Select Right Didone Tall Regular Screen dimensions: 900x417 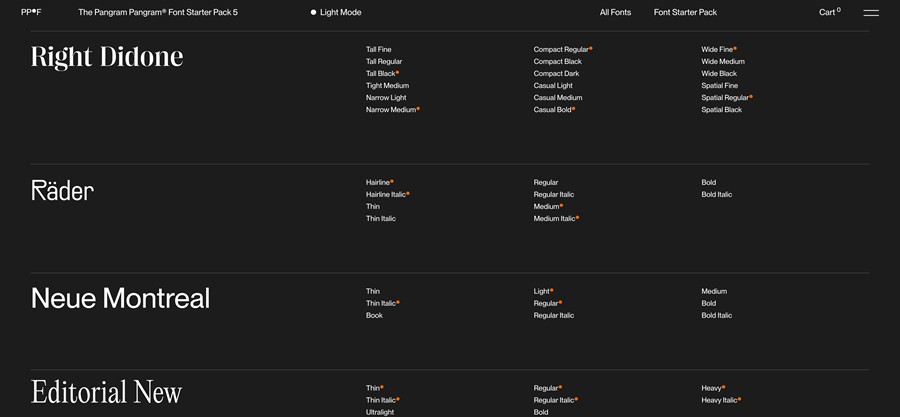(x=384, y=61)
